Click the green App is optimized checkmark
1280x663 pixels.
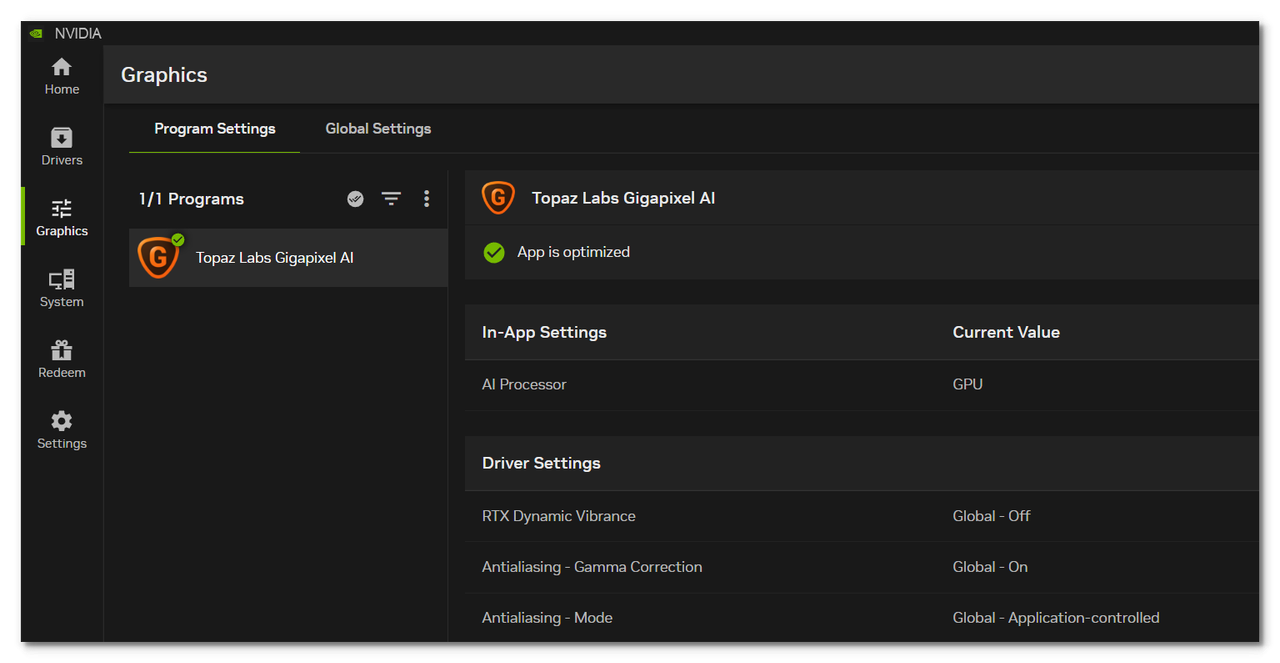(494, 253)
